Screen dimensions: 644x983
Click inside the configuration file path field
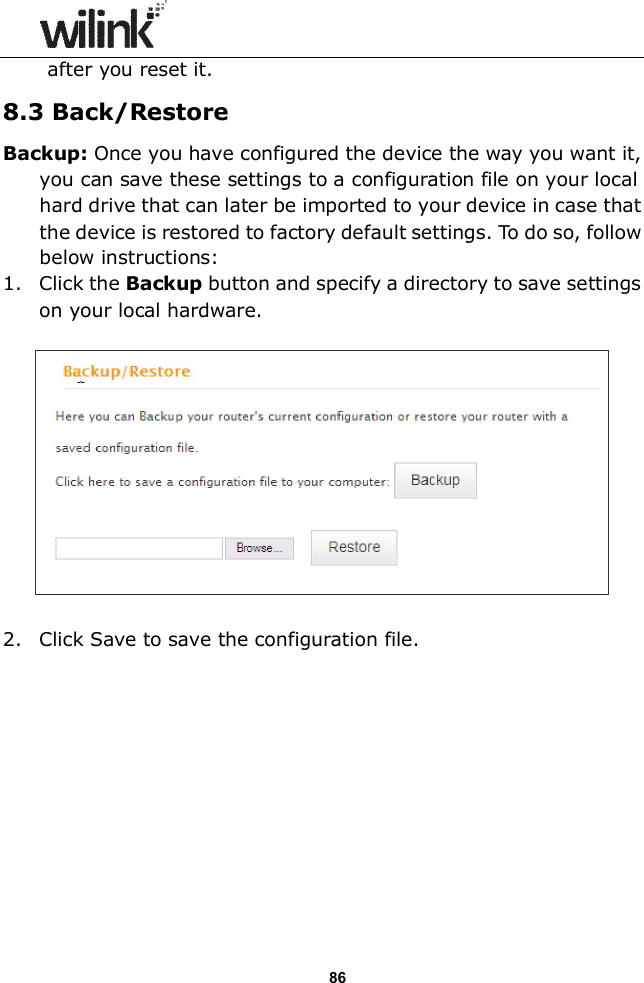click(x=138, y=547)
